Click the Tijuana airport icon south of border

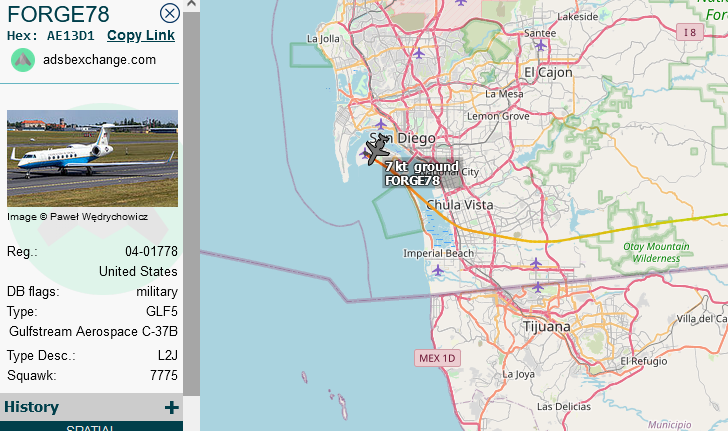pyautogui.click(x=538, y=287)
